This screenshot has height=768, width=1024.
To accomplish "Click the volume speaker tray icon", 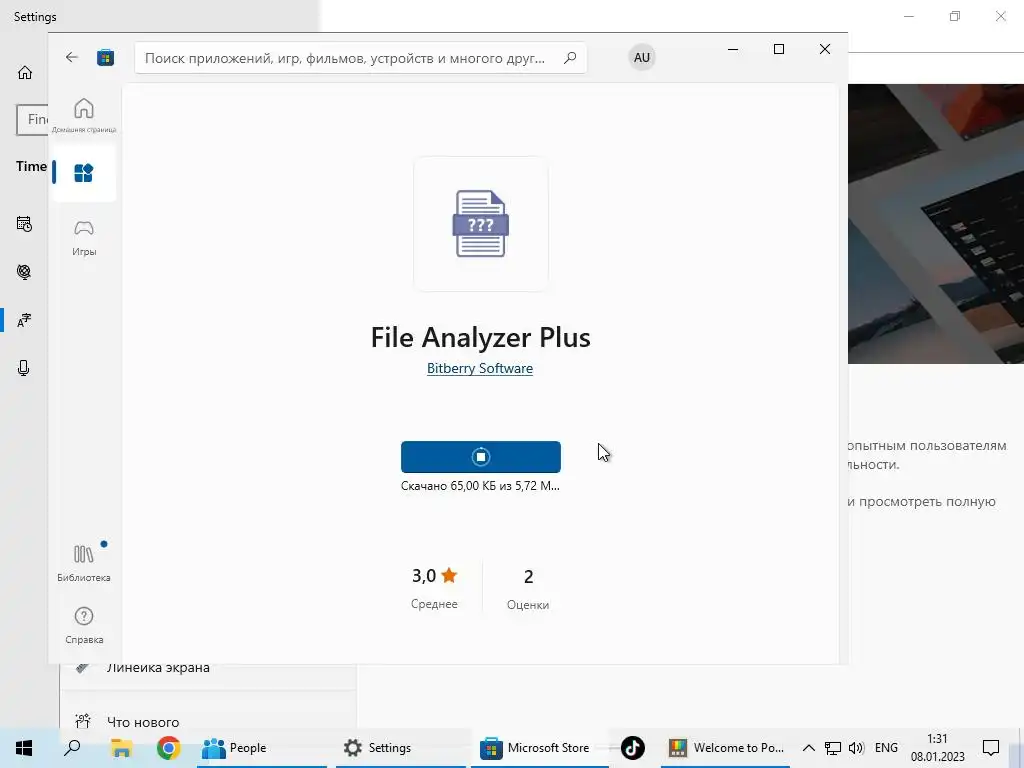I will [856, 748].
